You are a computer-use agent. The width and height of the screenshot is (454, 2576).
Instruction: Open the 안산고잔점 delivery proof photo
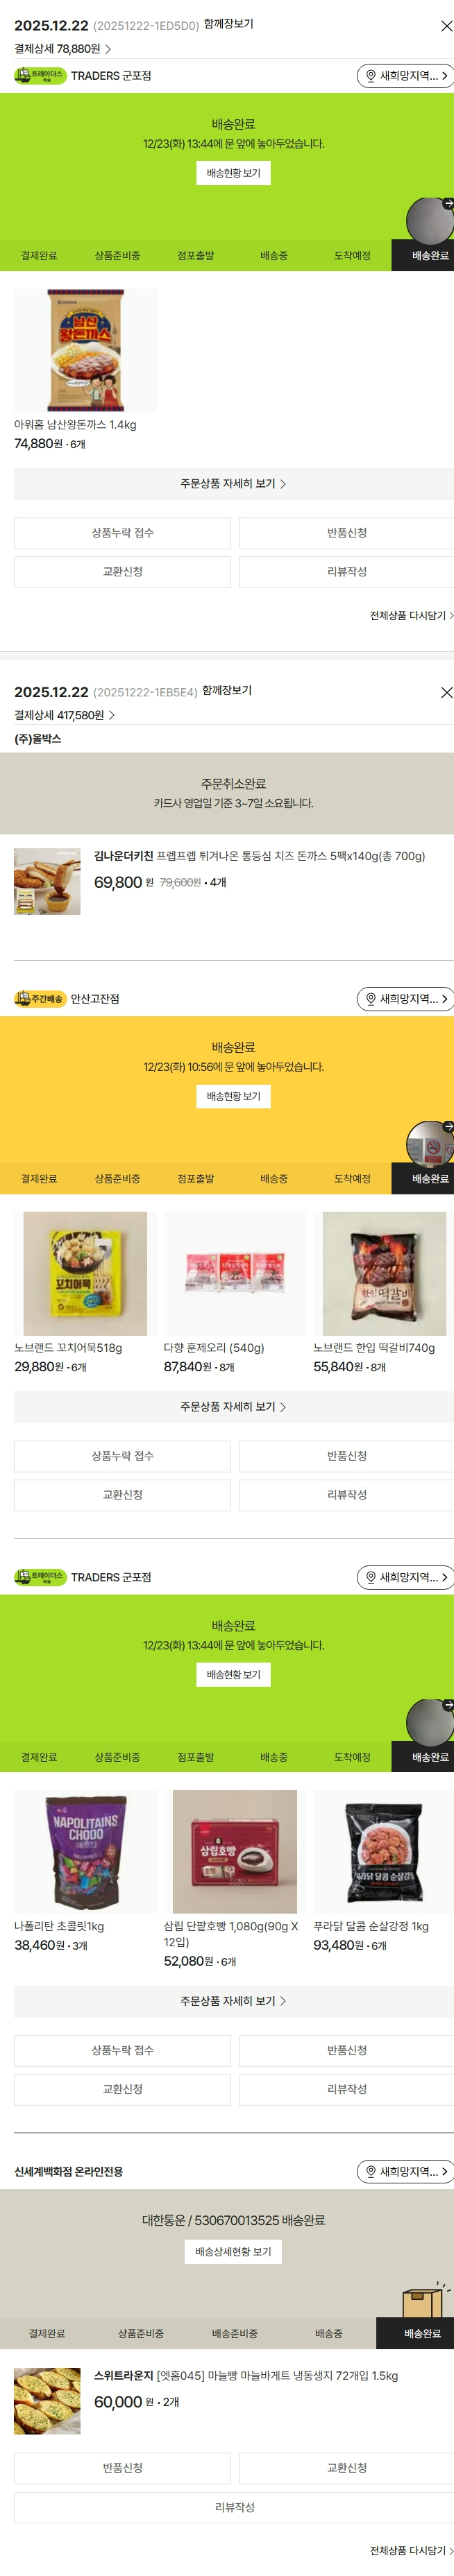pyautogui.click(x=429, y=1143)
